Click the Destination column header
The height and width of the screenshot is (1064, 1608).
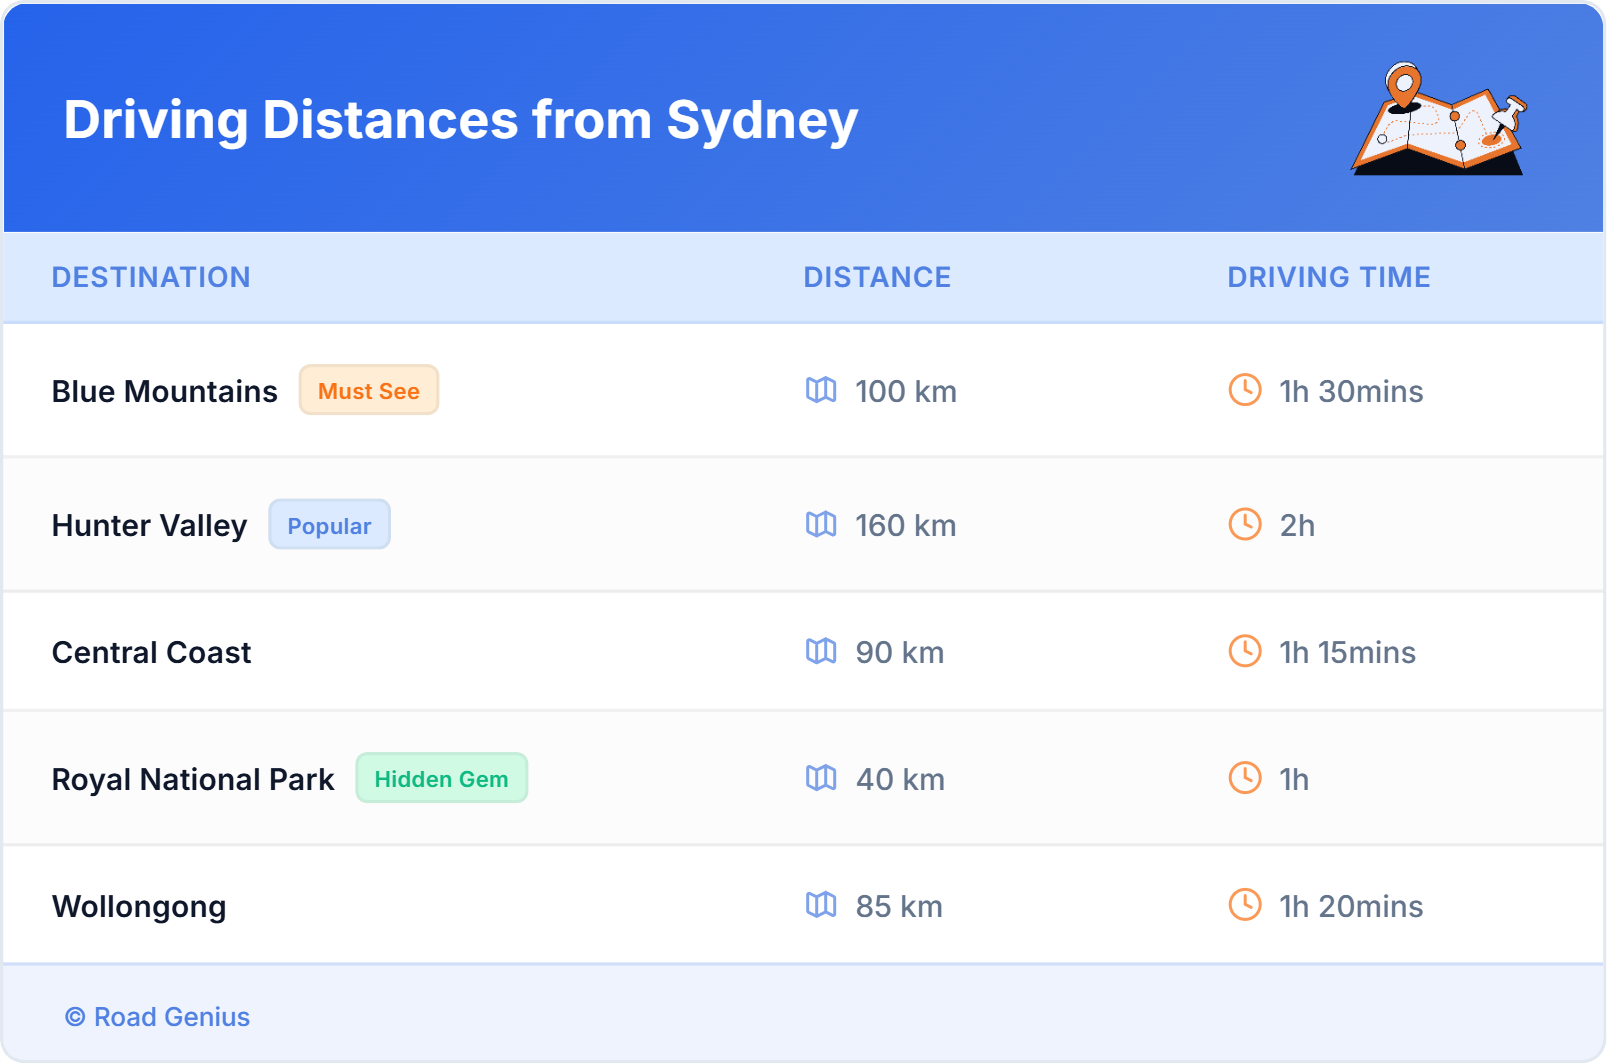pos(151,277)
